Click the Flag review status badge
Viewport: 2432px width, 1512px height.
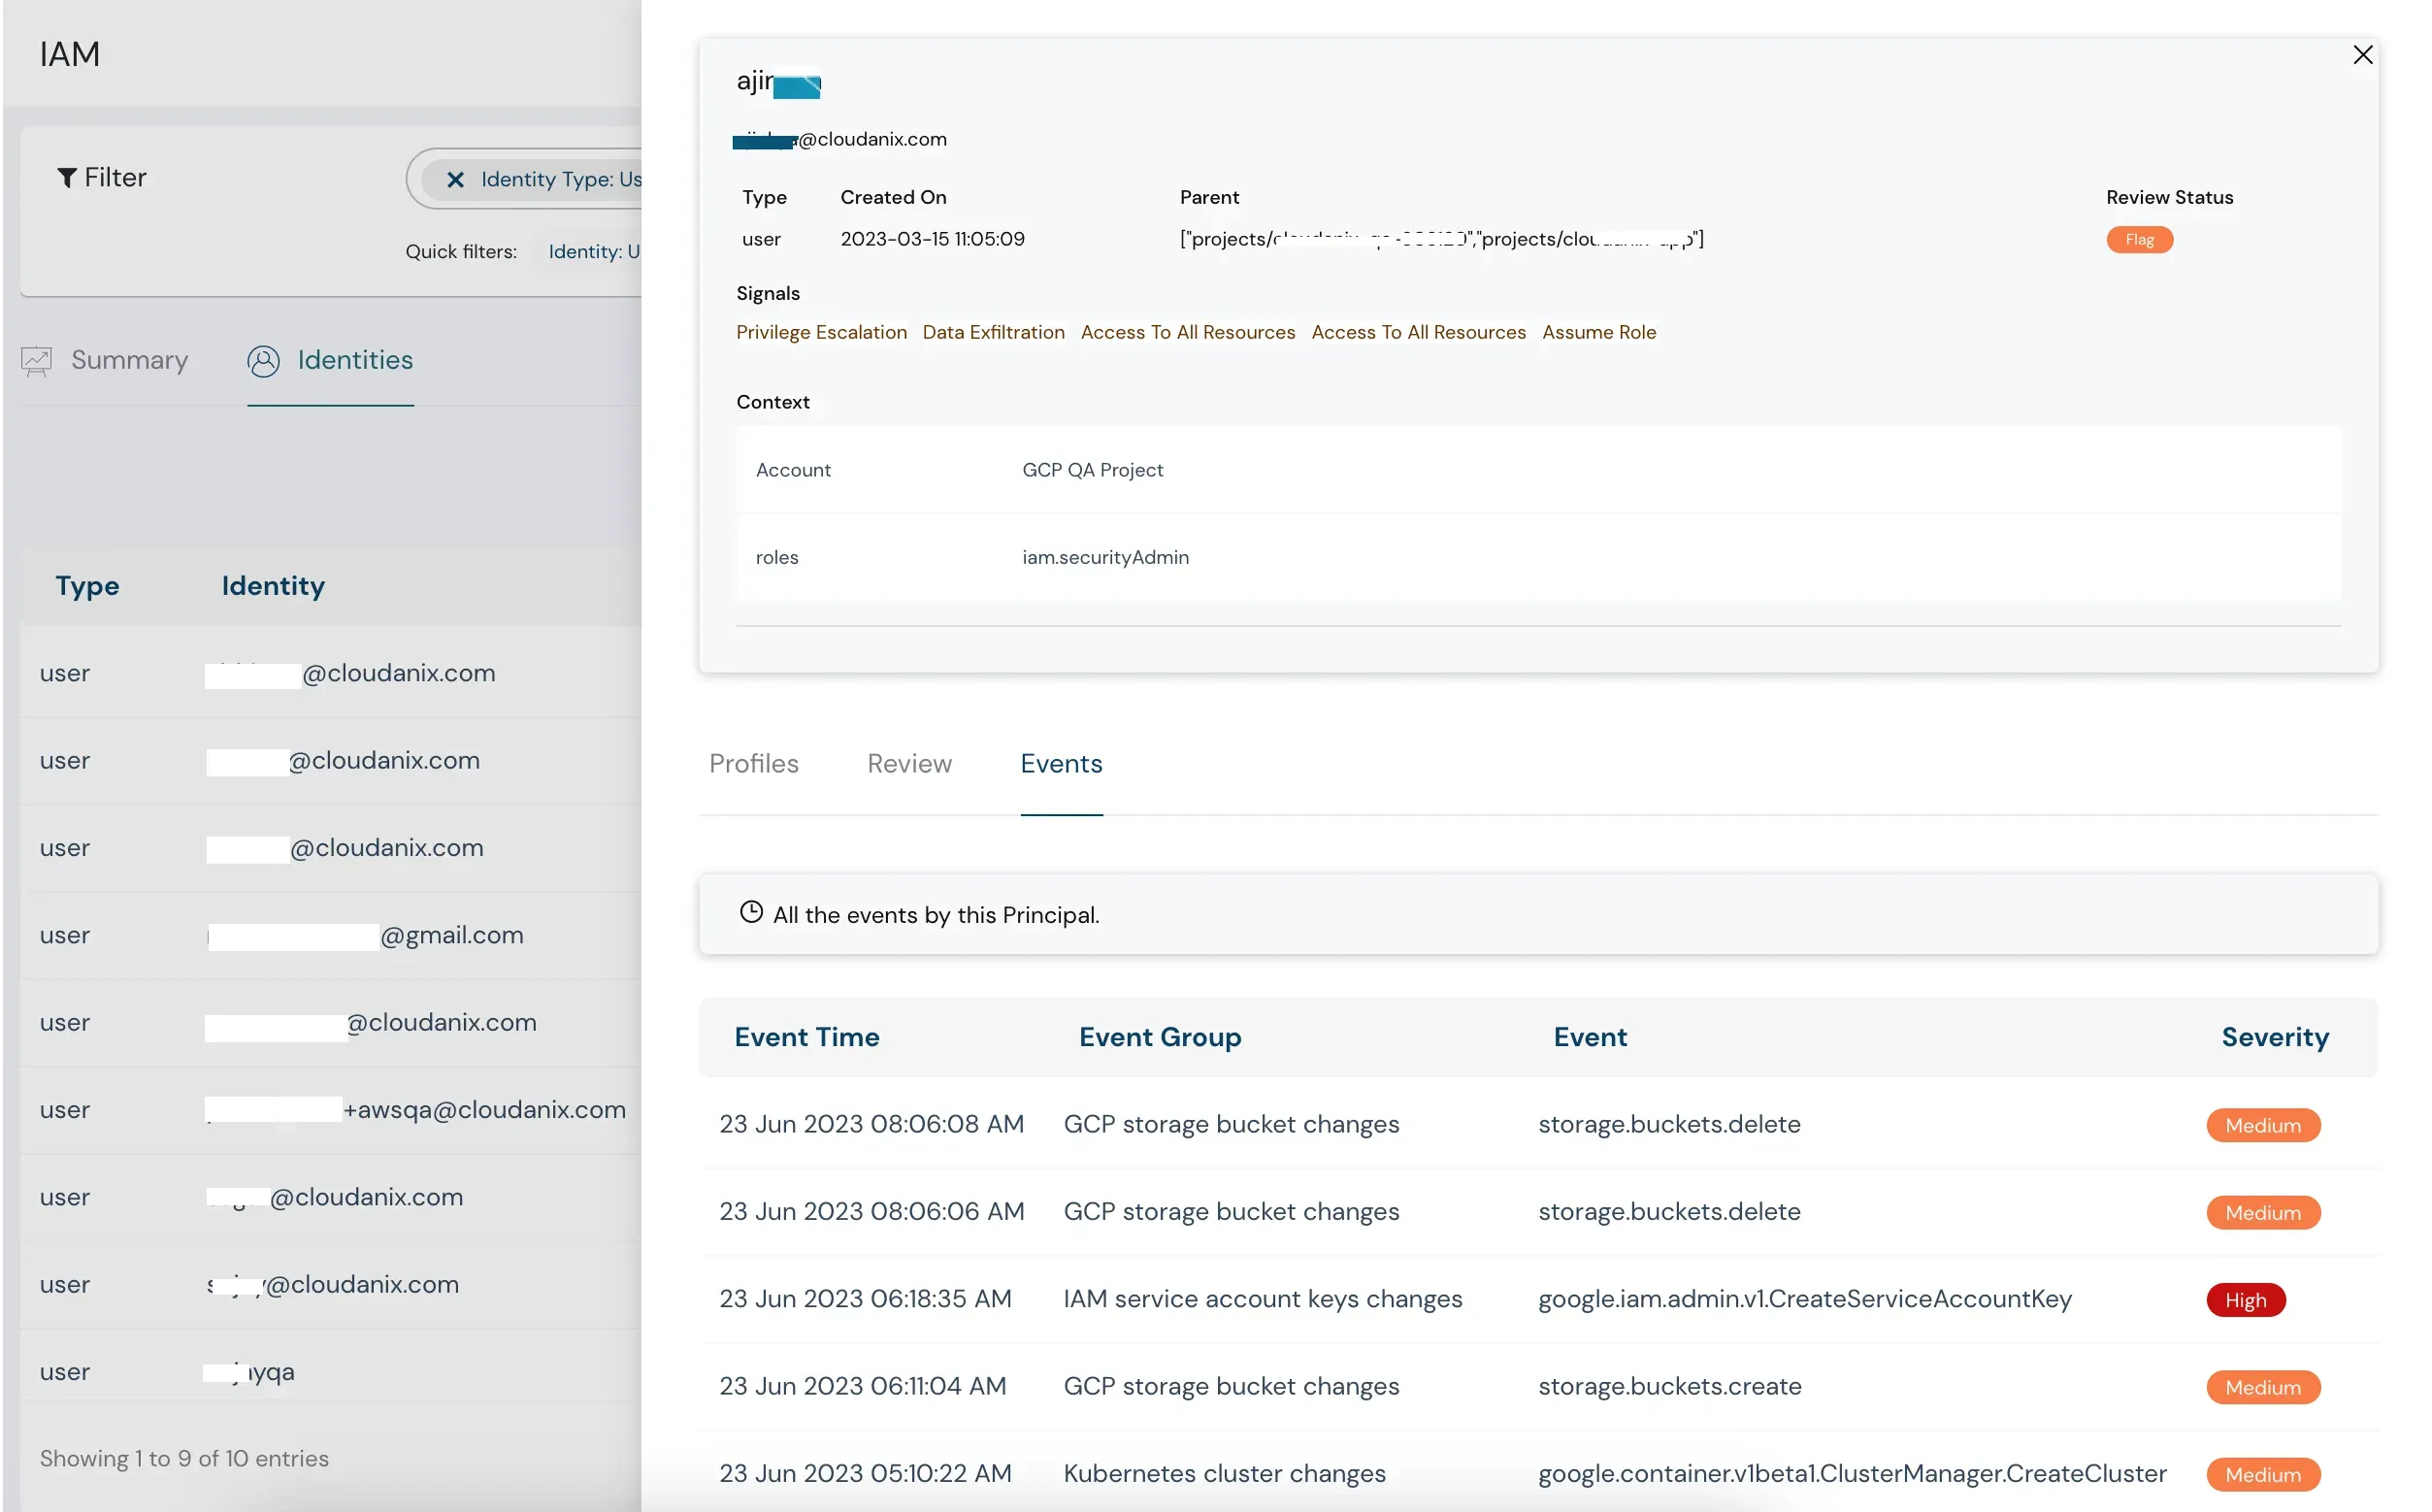[2139, 239]
